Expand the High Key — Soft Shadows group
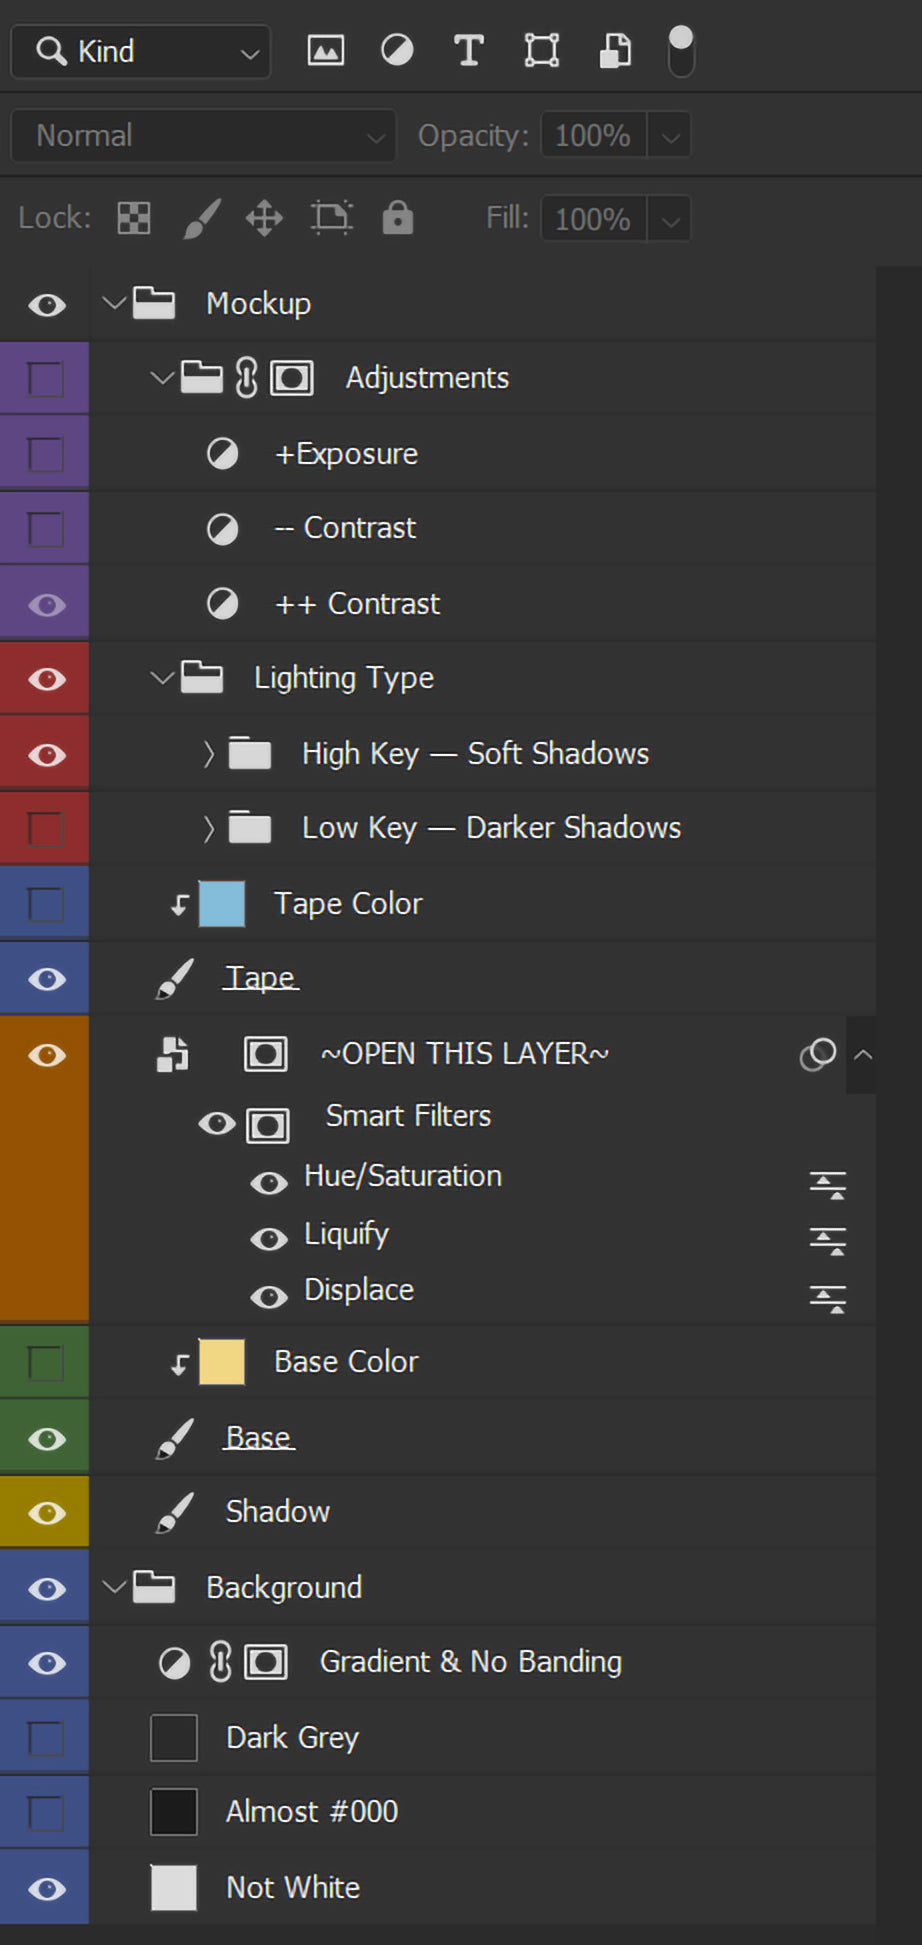922x1945 pixels. pos(208,753)
